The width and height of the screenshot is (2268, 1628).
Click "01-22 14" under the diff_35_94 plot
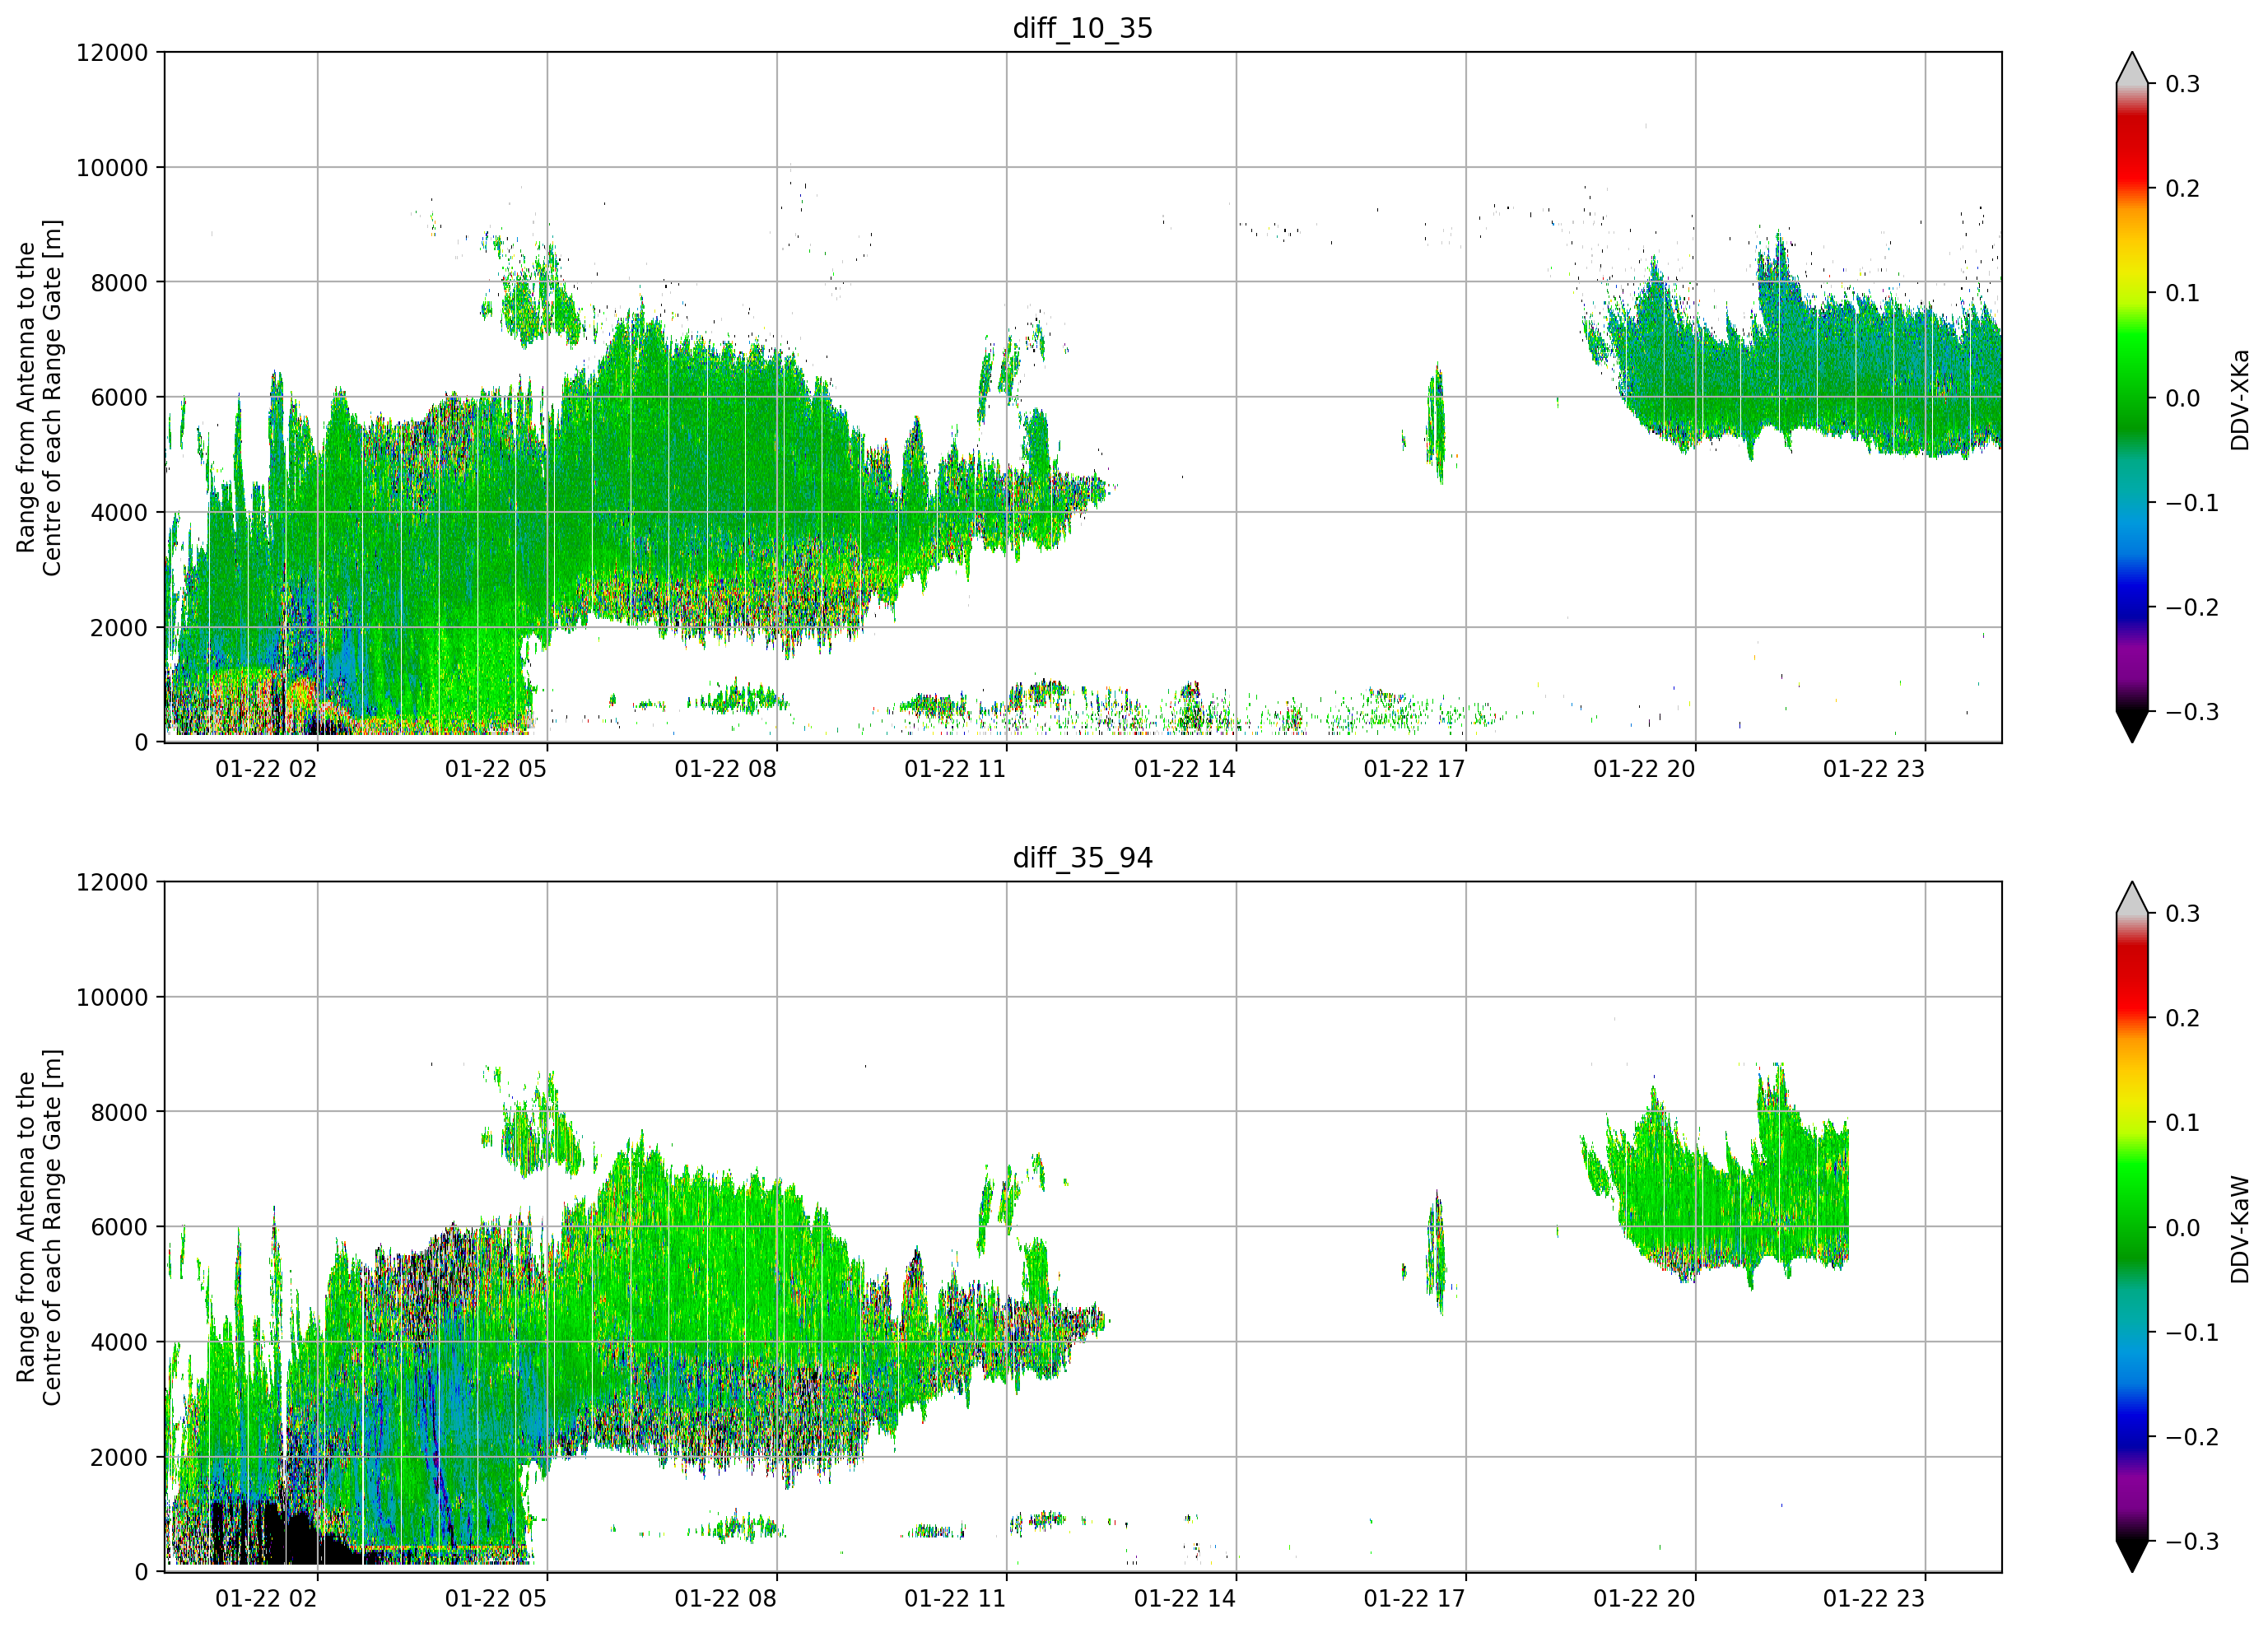[1185, 1599]
